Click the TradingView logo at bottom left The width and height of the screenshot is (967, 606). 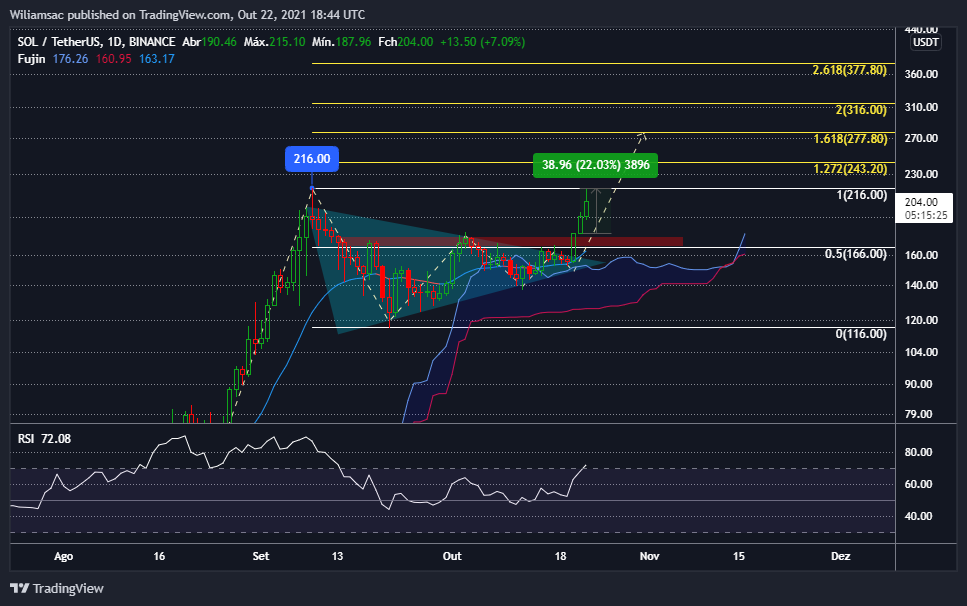(57, 588)
